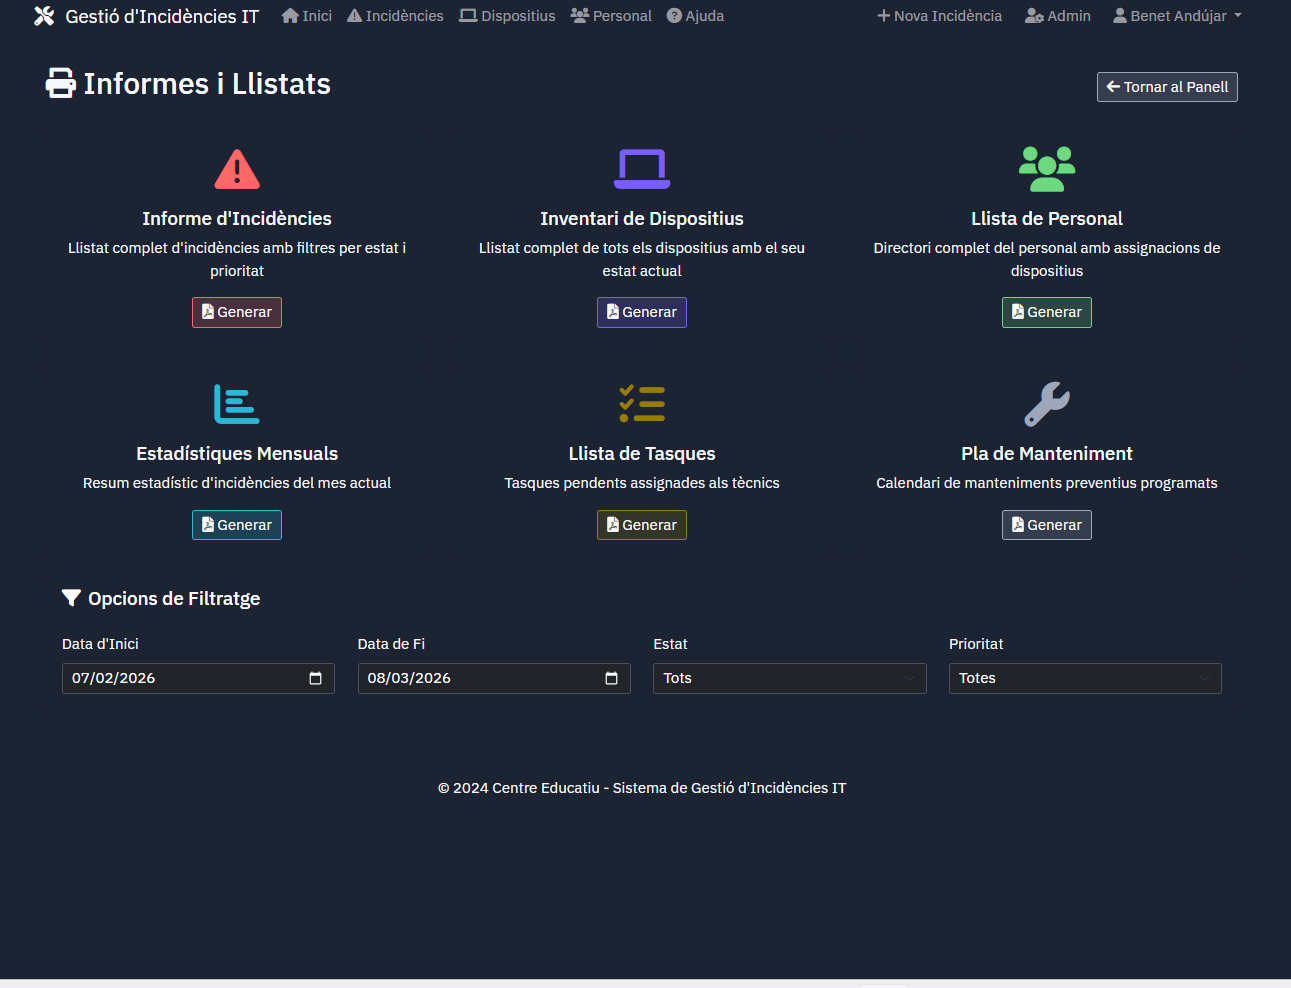Select Admin in the top navigation
This screenshot has height=988, width=1291.
tap(1057, 16)
